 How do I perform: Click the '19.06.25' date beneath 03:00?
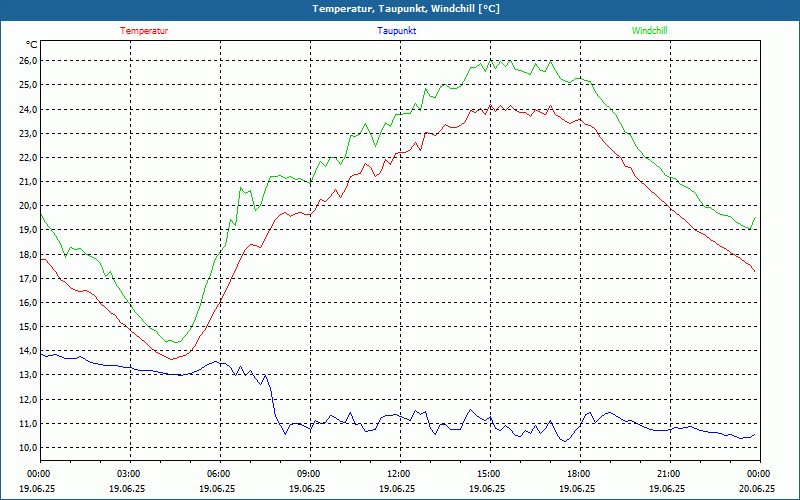pyautogui.click(x=128, y=488)
